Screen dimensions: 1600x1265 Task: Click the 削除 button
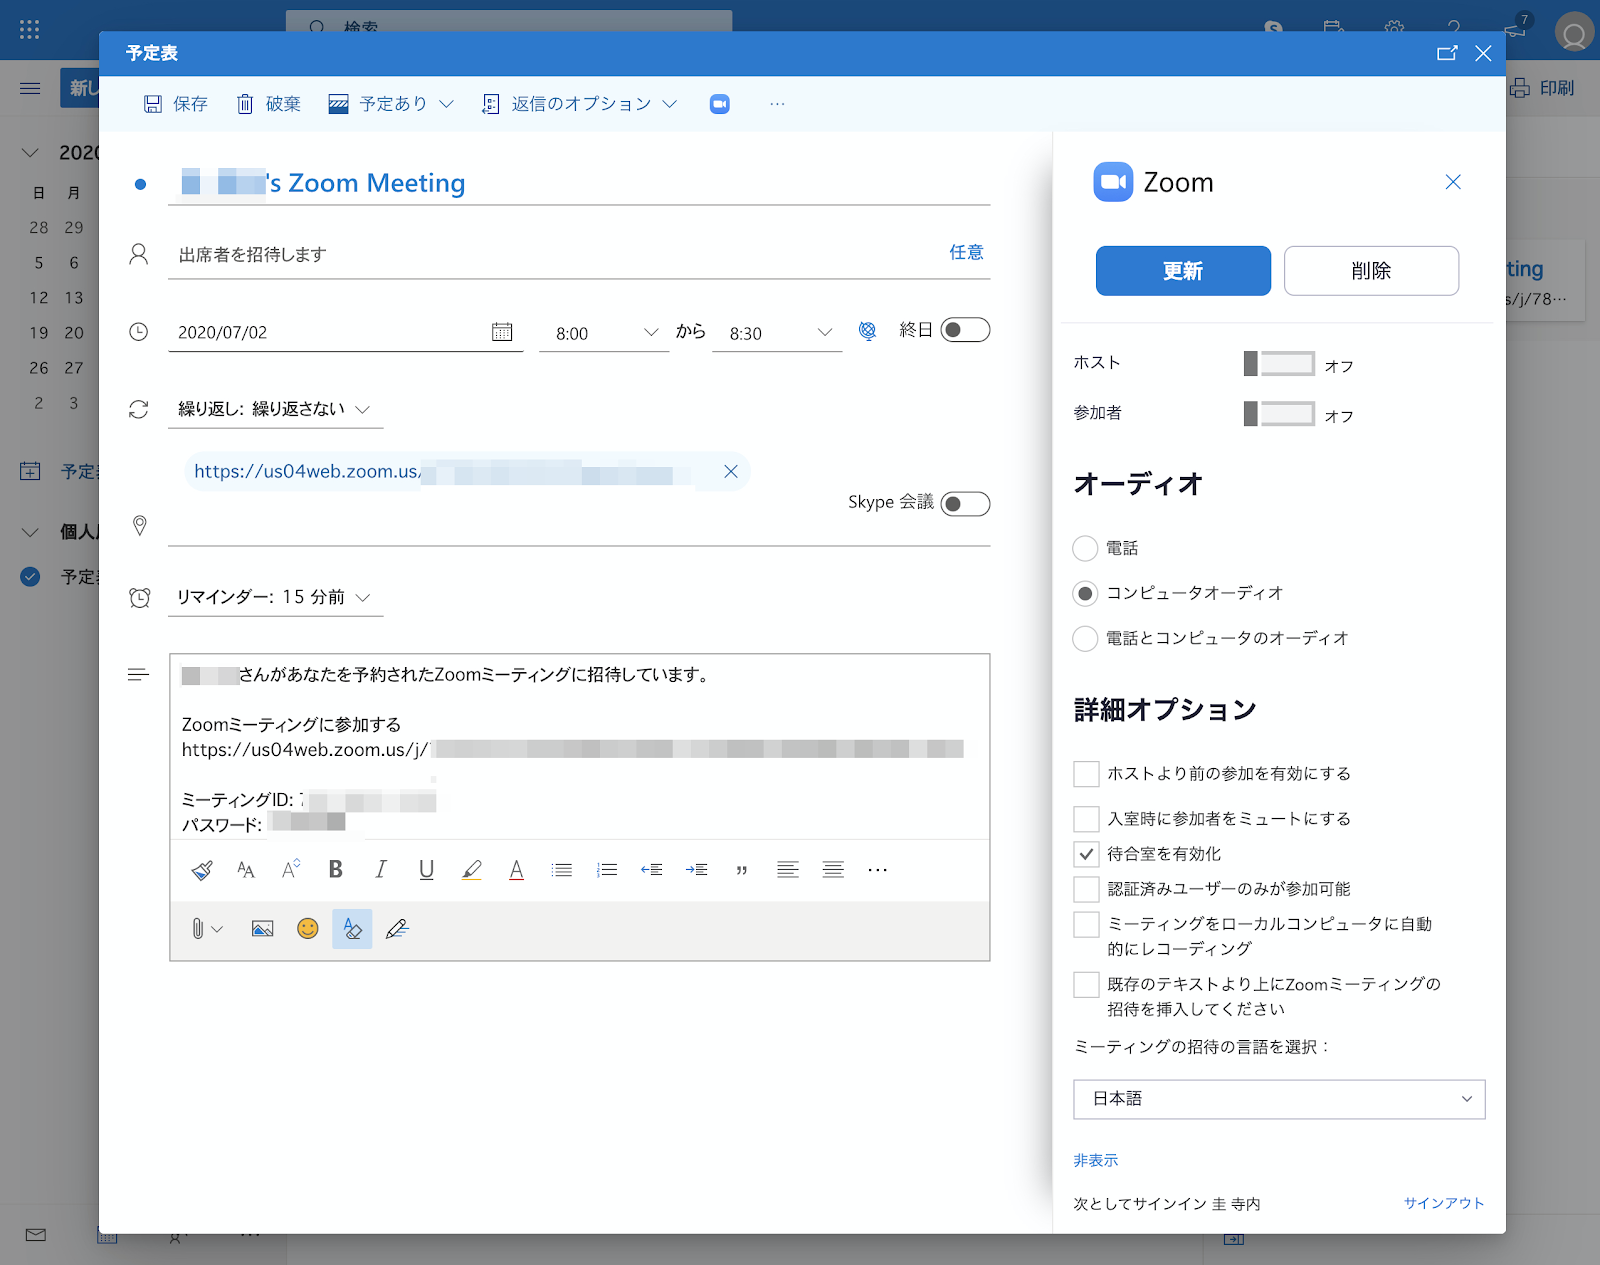pos(1371,271)
